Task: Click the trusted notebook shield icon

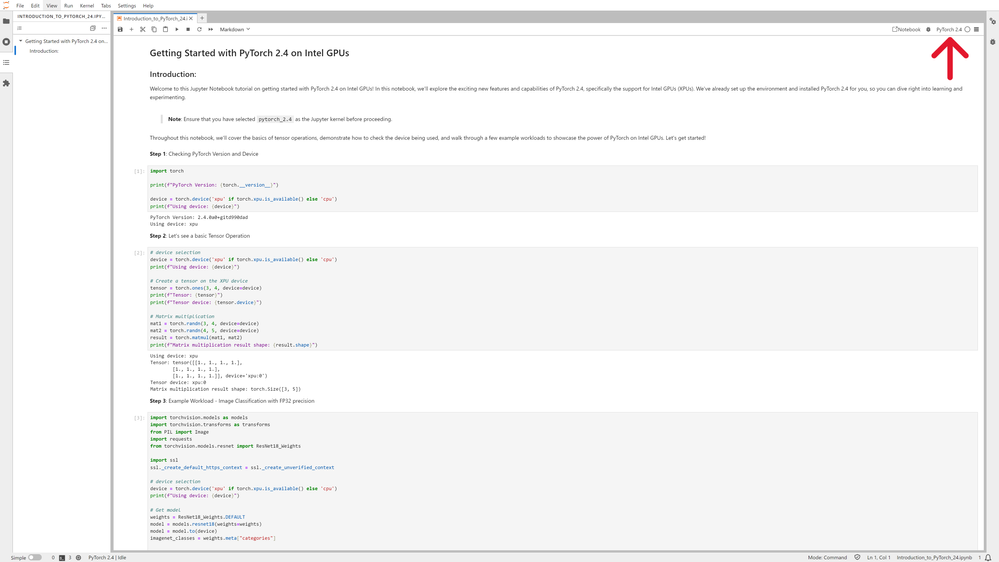Action: [x=857, y=558]
